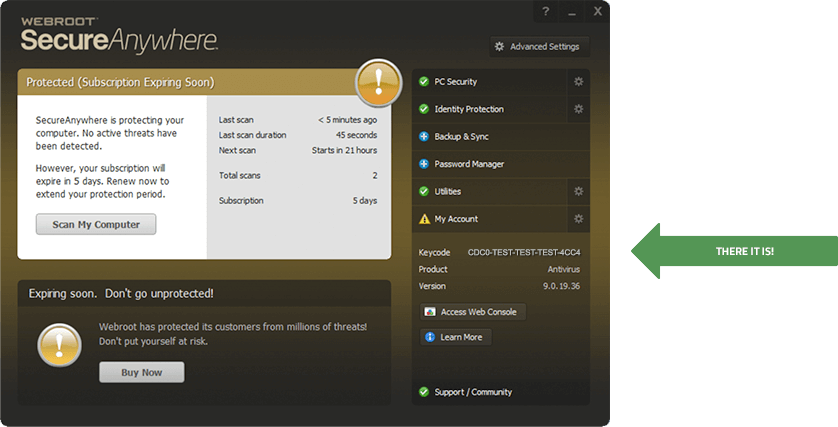Open the Support / Community link

pos(473,392)
